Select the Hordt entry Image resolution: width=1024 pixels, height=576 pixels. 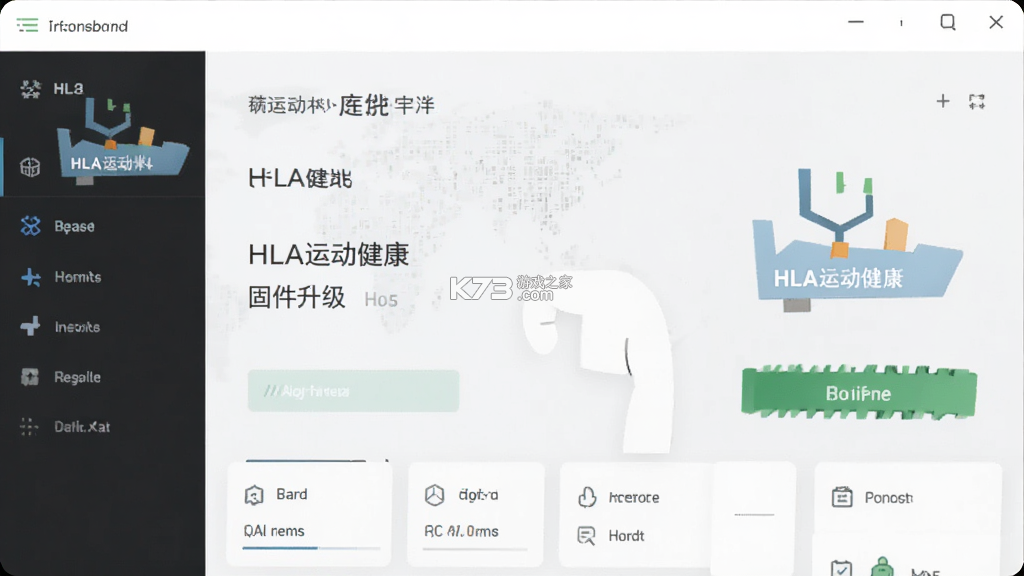626,536
